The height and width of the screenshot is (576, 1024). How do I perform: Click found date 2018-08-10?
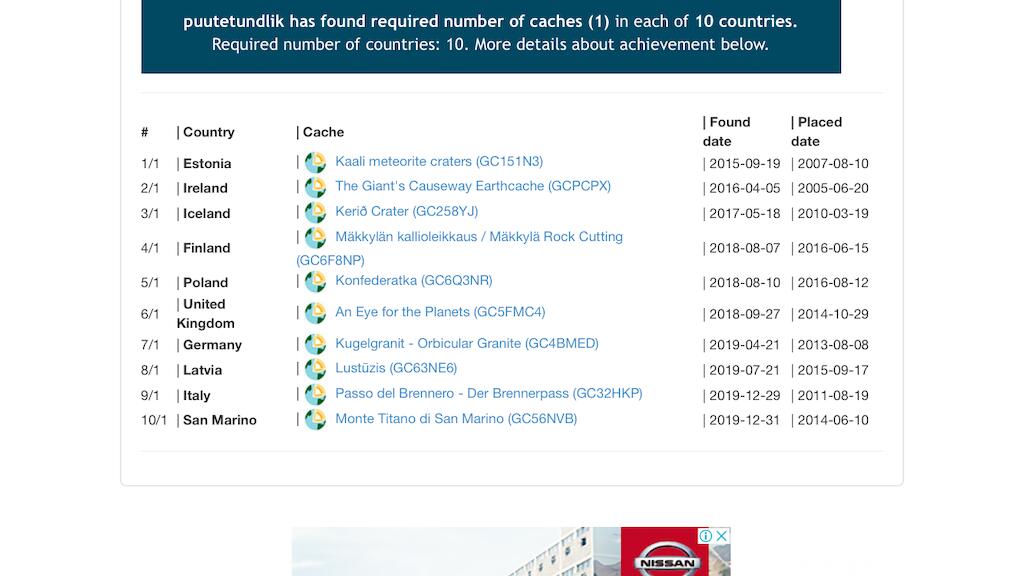(x=744, y=283)
